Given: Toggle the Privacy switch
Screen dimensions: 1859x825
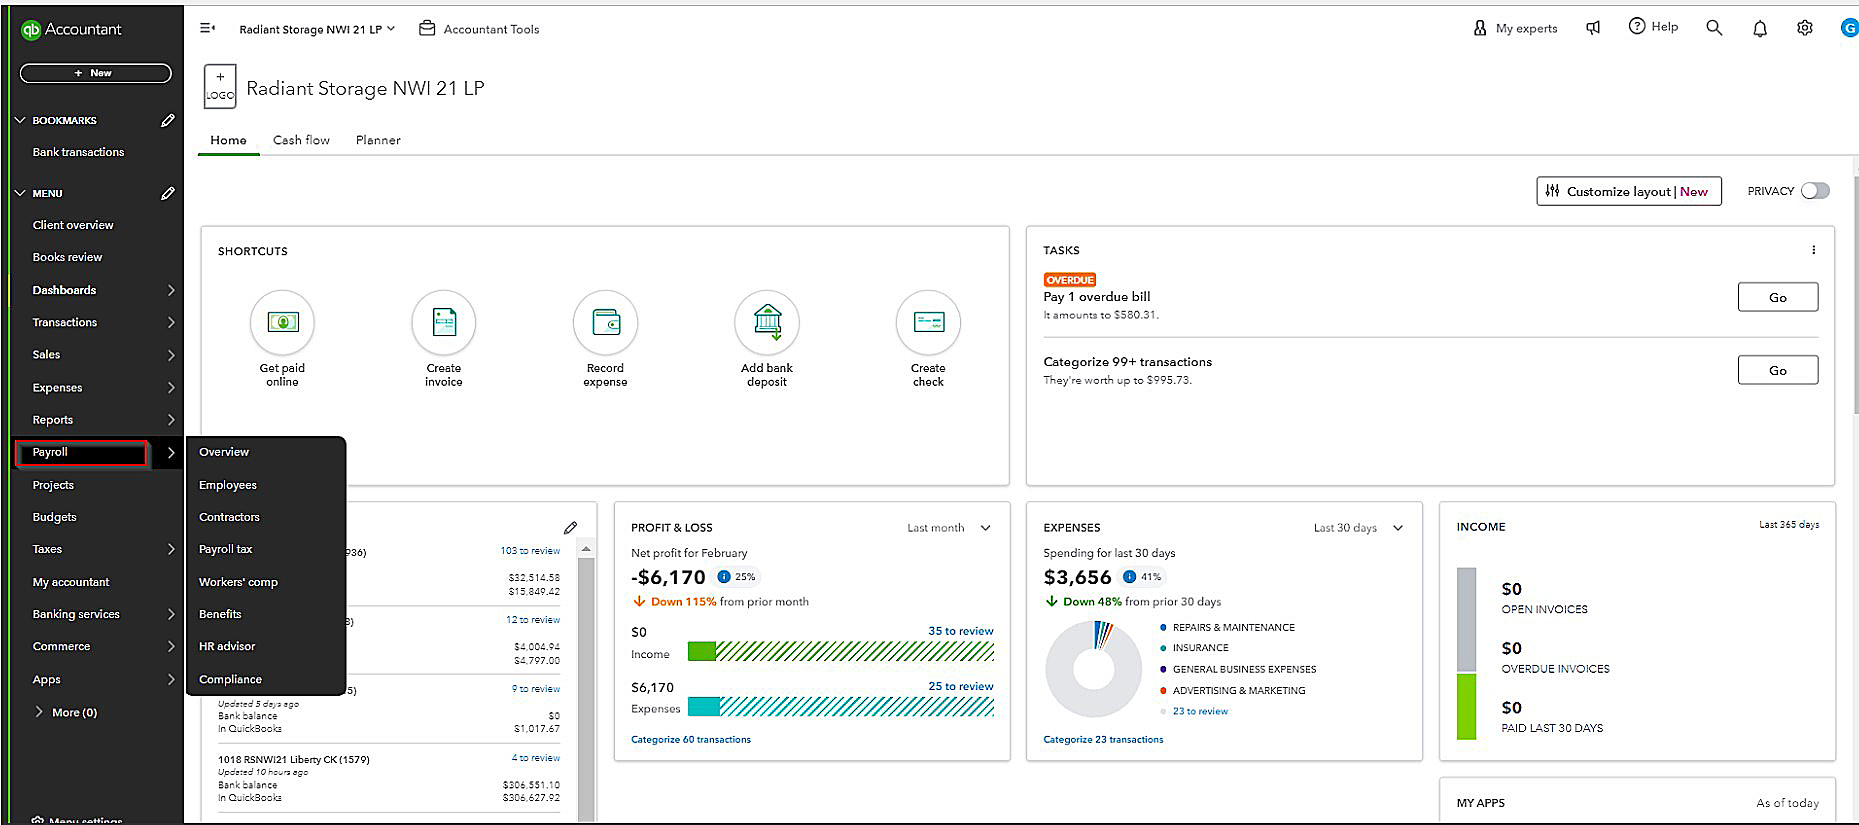Looking at the screenshot, I should 1815,191.
